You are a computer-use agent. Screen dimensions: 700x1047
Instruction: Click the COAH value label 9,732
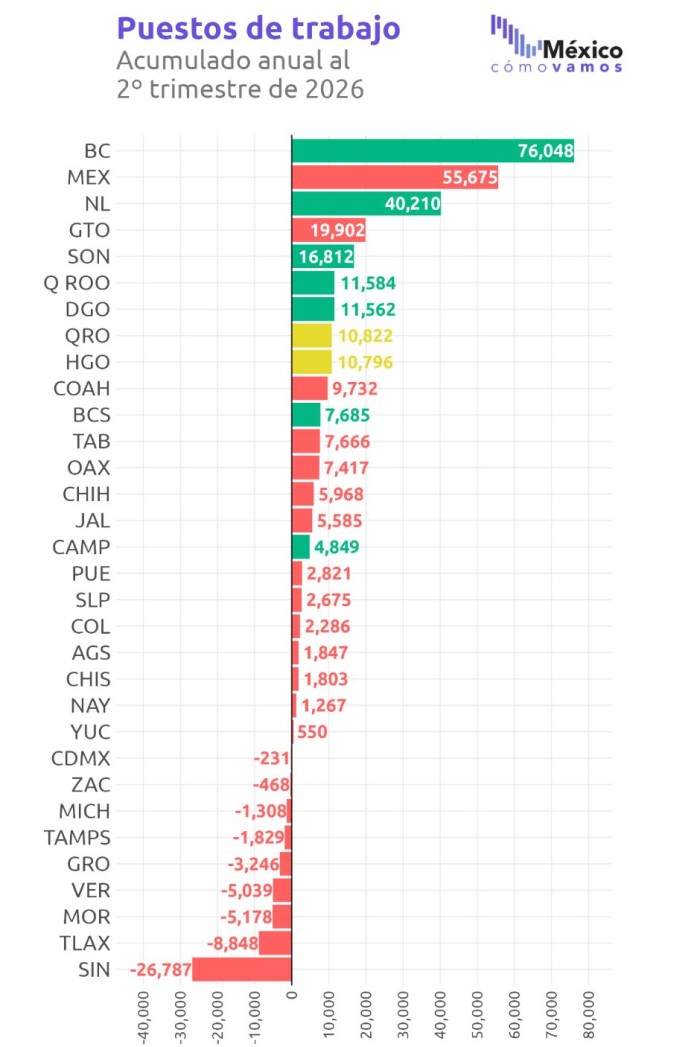(x=355, y=389)
